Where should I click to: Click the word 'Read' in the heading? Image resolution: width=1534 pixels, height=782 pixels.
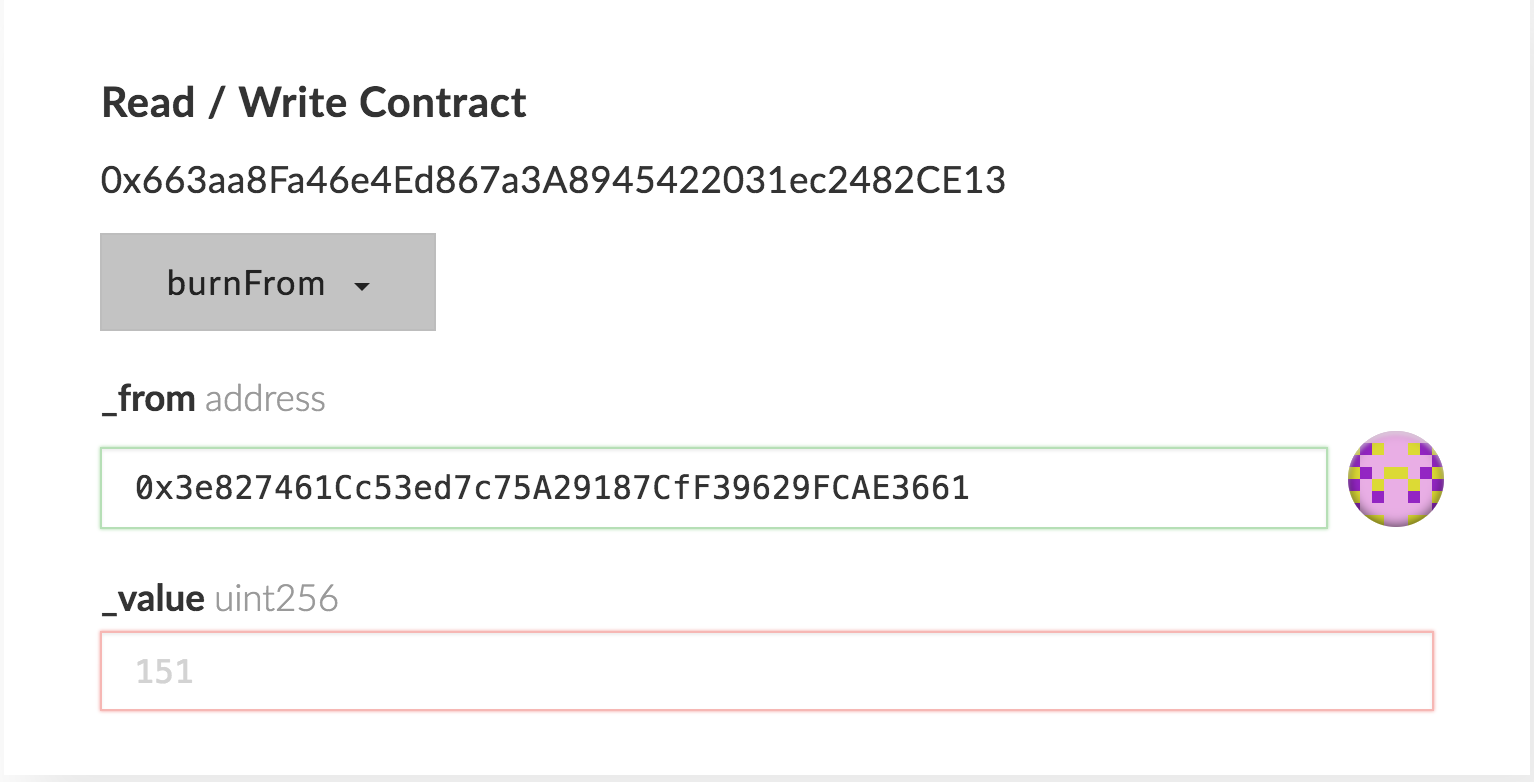[148, 103]
